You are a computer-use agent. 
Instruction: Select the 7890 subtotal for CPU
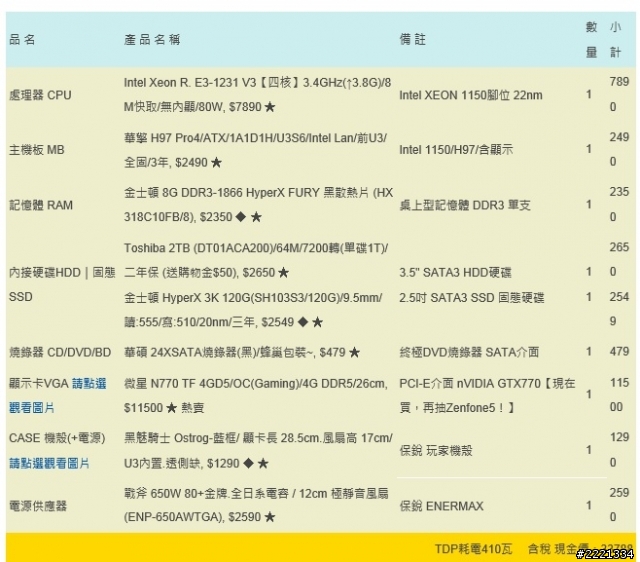coord(619,94)
